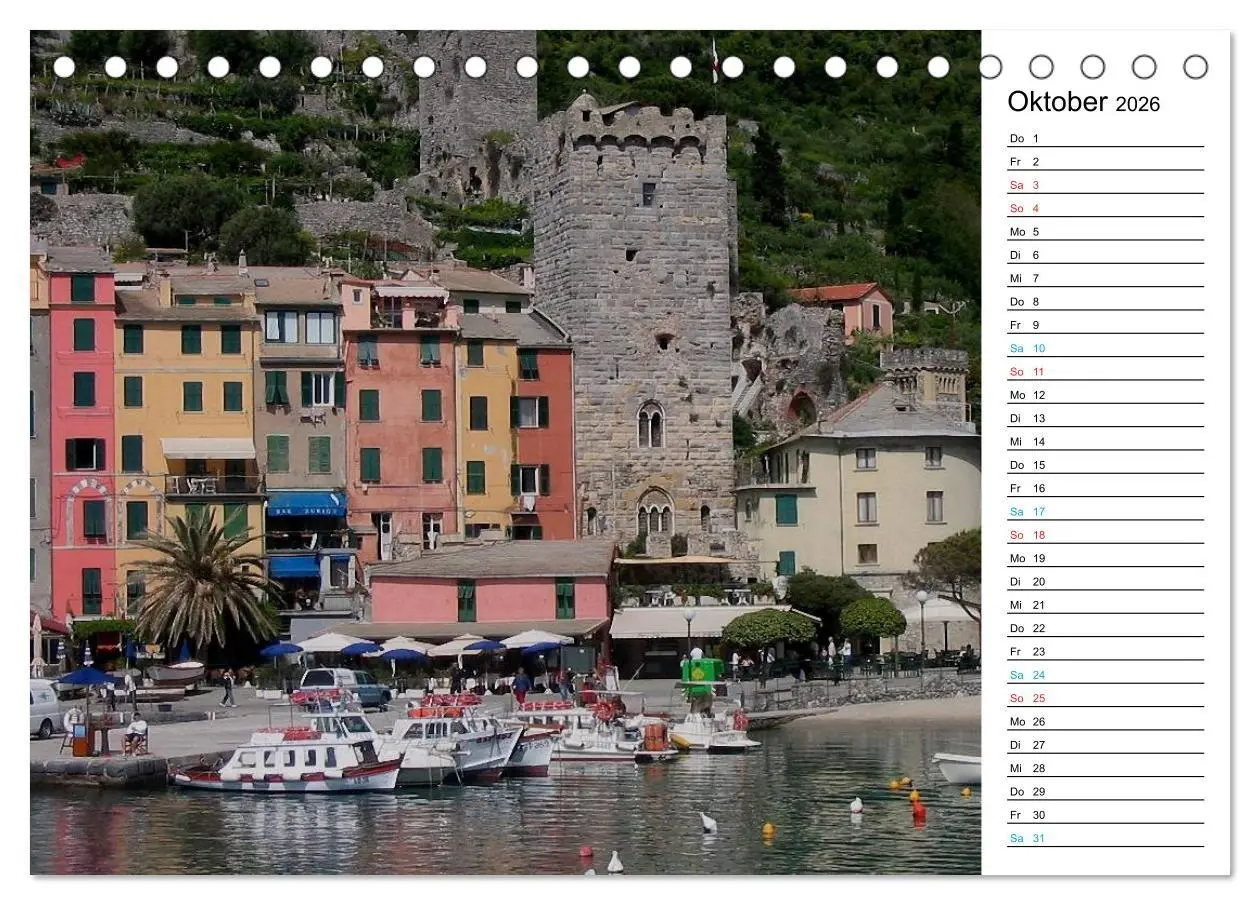Select the row 'Mi 7'
Screen dimensions: 1260x905
point(1105,277)
